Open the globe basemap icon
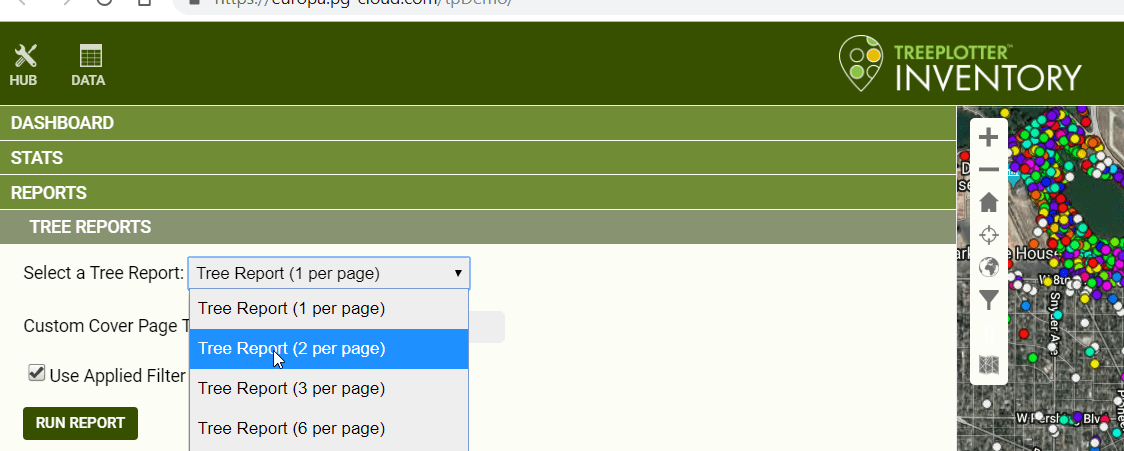Image resolution: width=1124 pixels, height=451 pixels. 988,267
